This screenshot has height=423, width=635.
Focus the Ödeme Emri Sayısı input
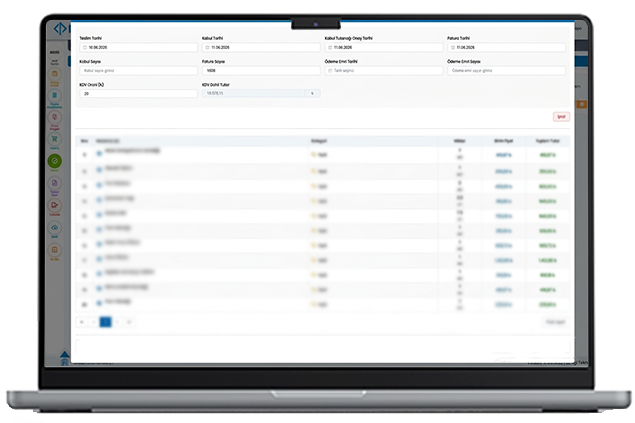[506, 70]
